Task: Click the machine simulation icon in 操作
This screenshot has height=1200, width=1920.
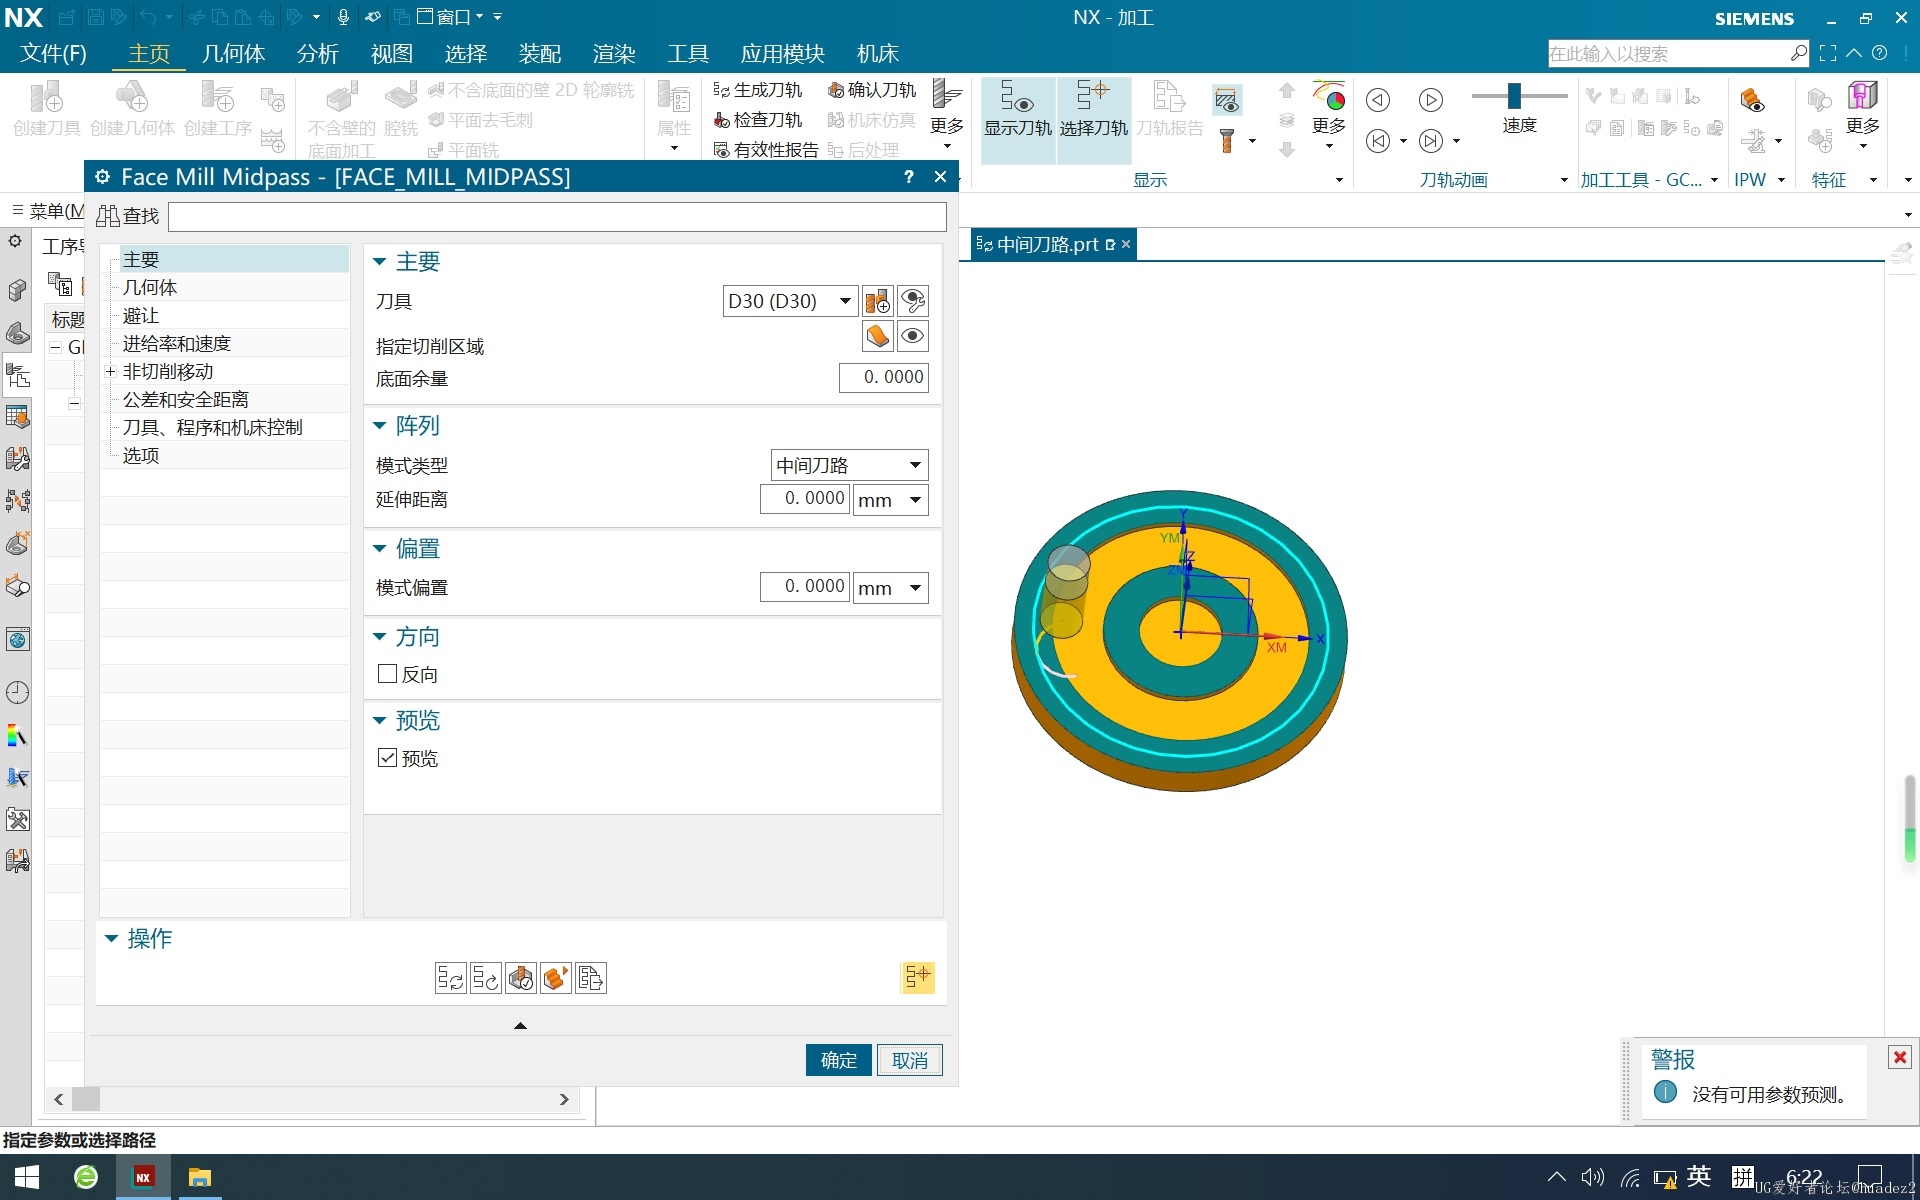Action: click(x=556, y=978)
